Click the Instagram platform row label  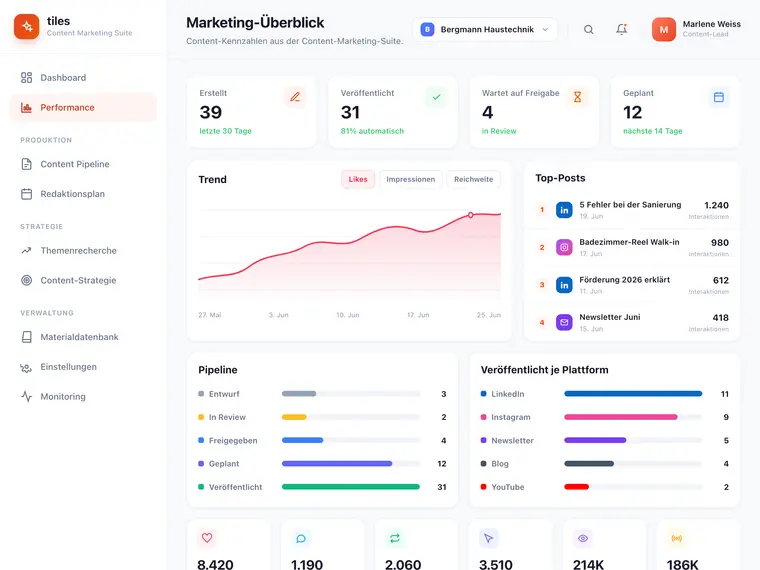tap(511, 417)
